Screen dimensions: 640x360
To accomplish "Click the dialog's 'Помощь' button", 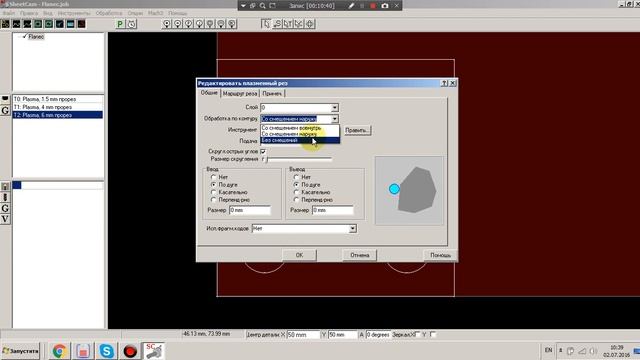I will (440, 255).
